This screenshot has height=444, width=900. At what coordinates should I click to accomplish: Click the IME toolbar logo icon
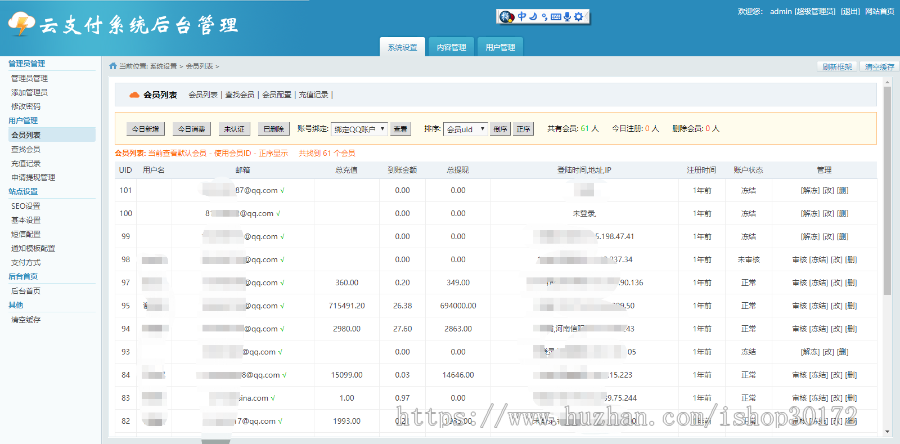(x=506, y=17)
